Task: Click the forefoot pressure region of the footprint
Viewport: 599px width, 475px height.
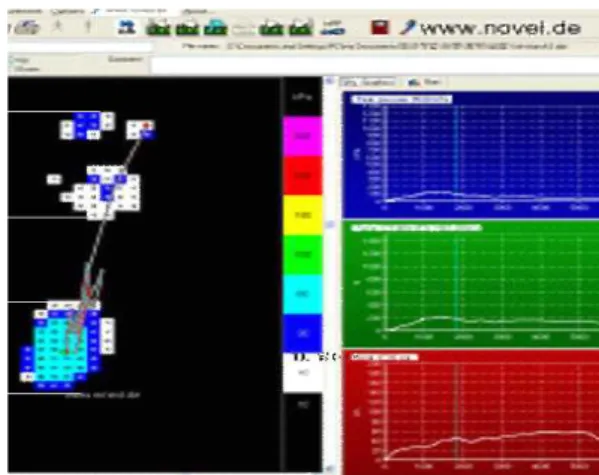Action: [x=100, y=193]
